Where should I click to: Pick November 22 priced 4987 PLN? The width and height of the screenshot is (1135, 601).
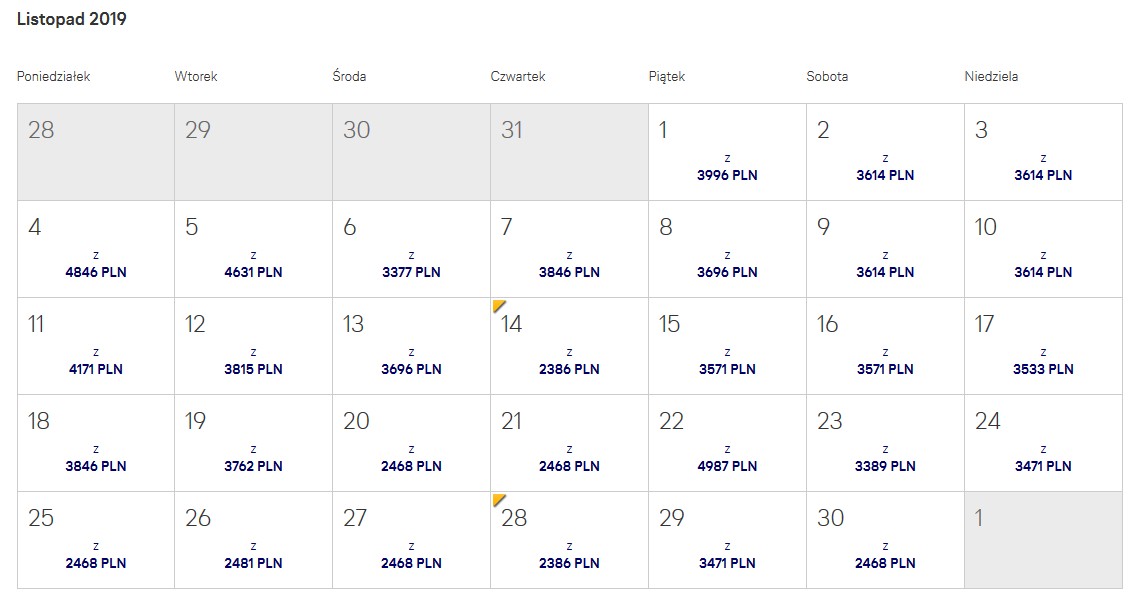(727, 443)
